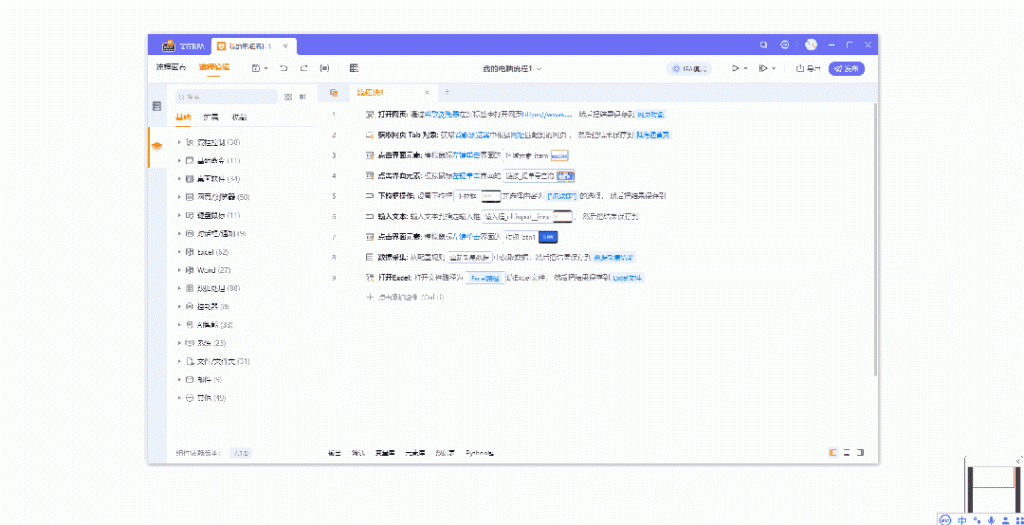Open the document icon atop the left sidebar
The width and height of the screenshot is (1024, 525).
point(157,106)
